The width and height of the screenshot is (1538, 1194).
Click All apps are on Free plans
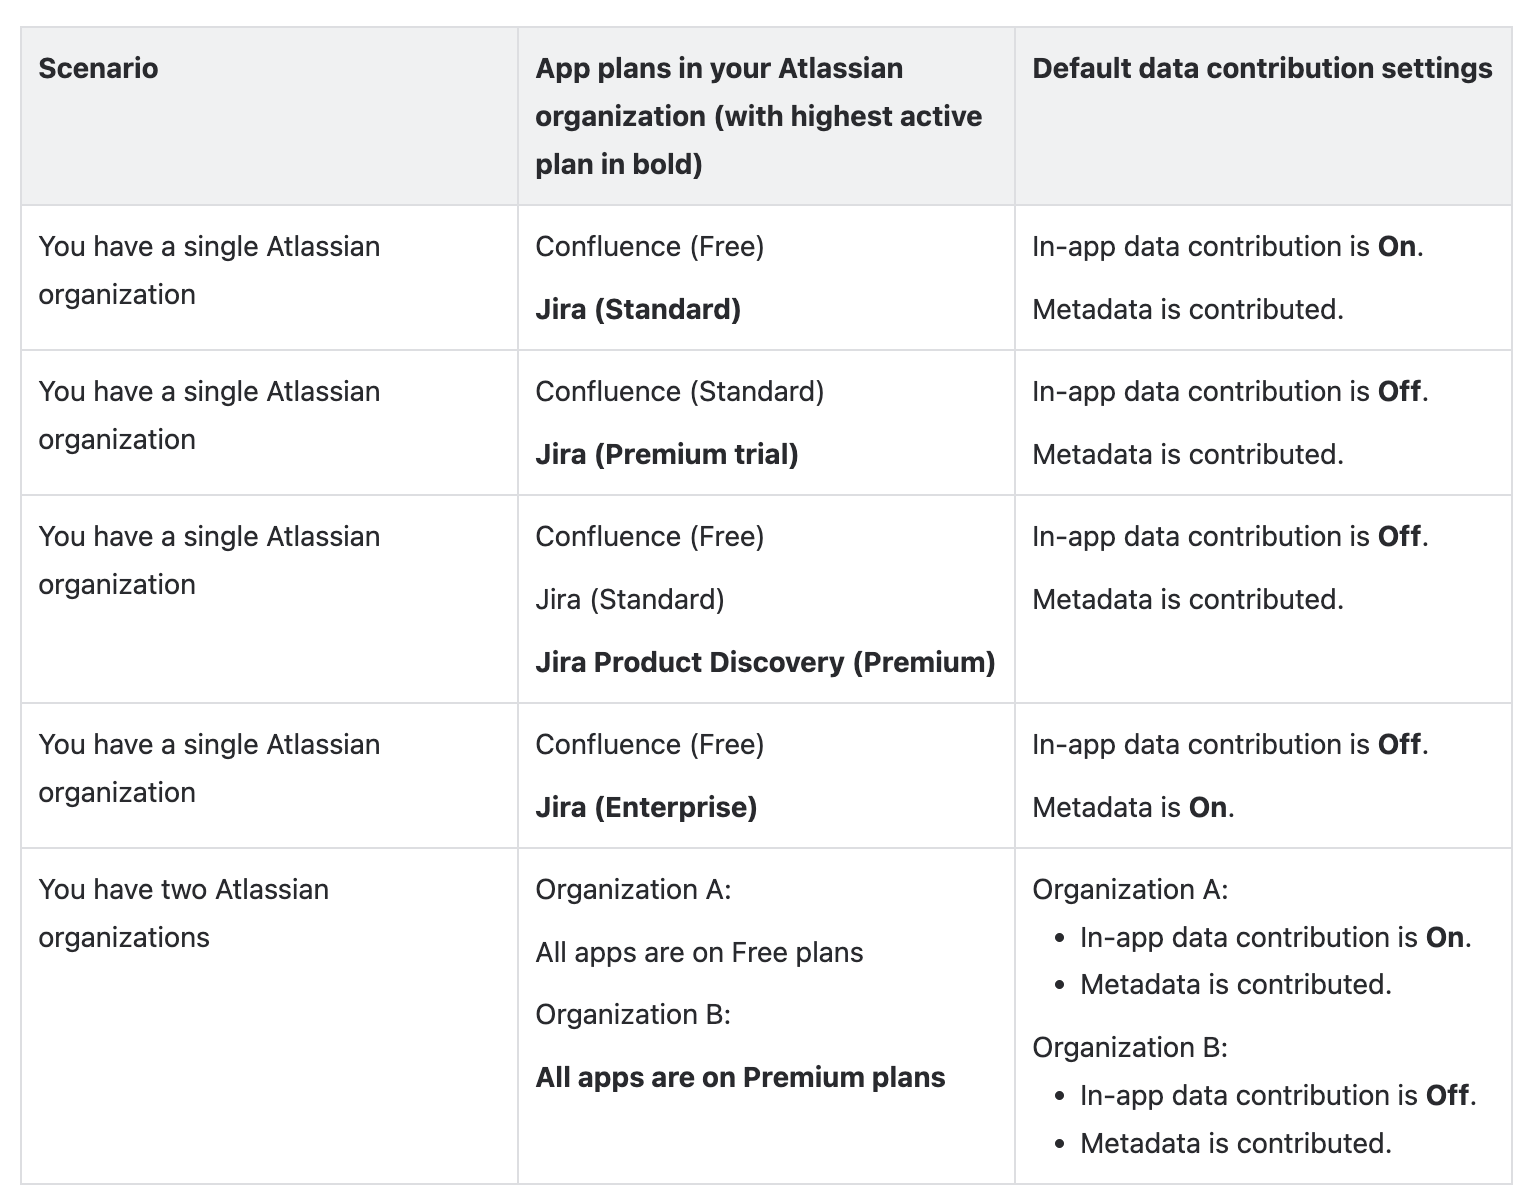(699, 952)
